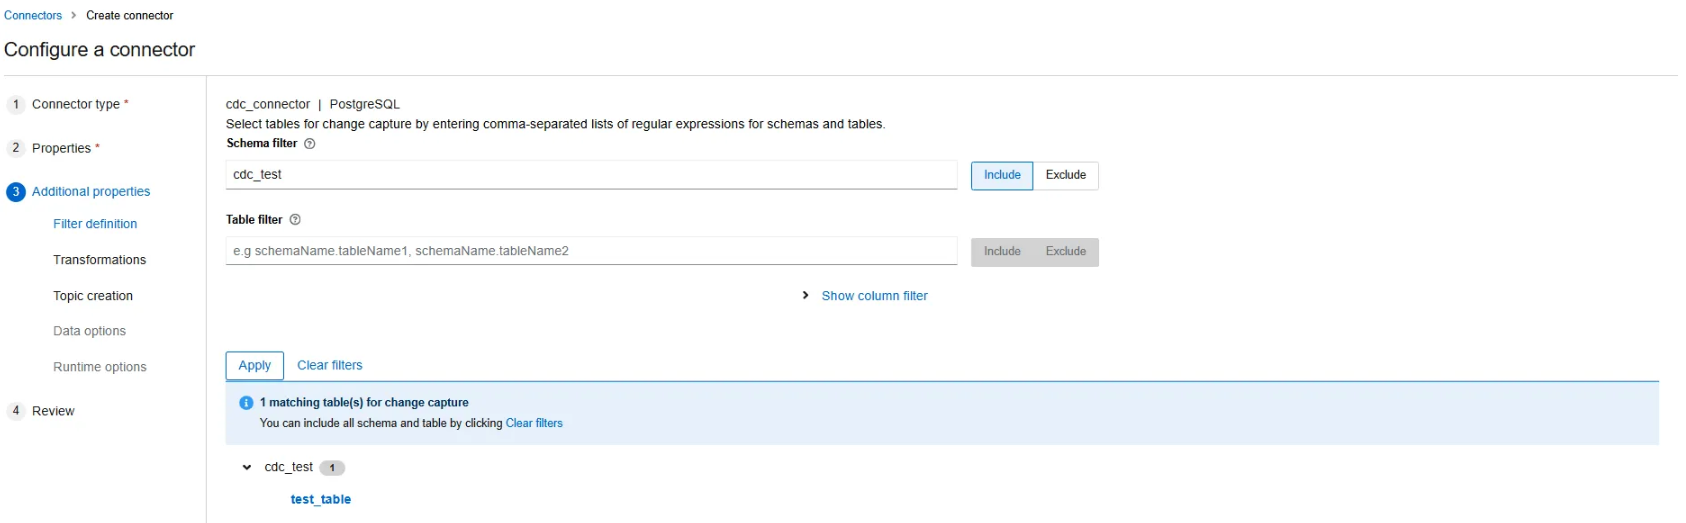
Task: Open Transformations section
Action: [99, 260]
